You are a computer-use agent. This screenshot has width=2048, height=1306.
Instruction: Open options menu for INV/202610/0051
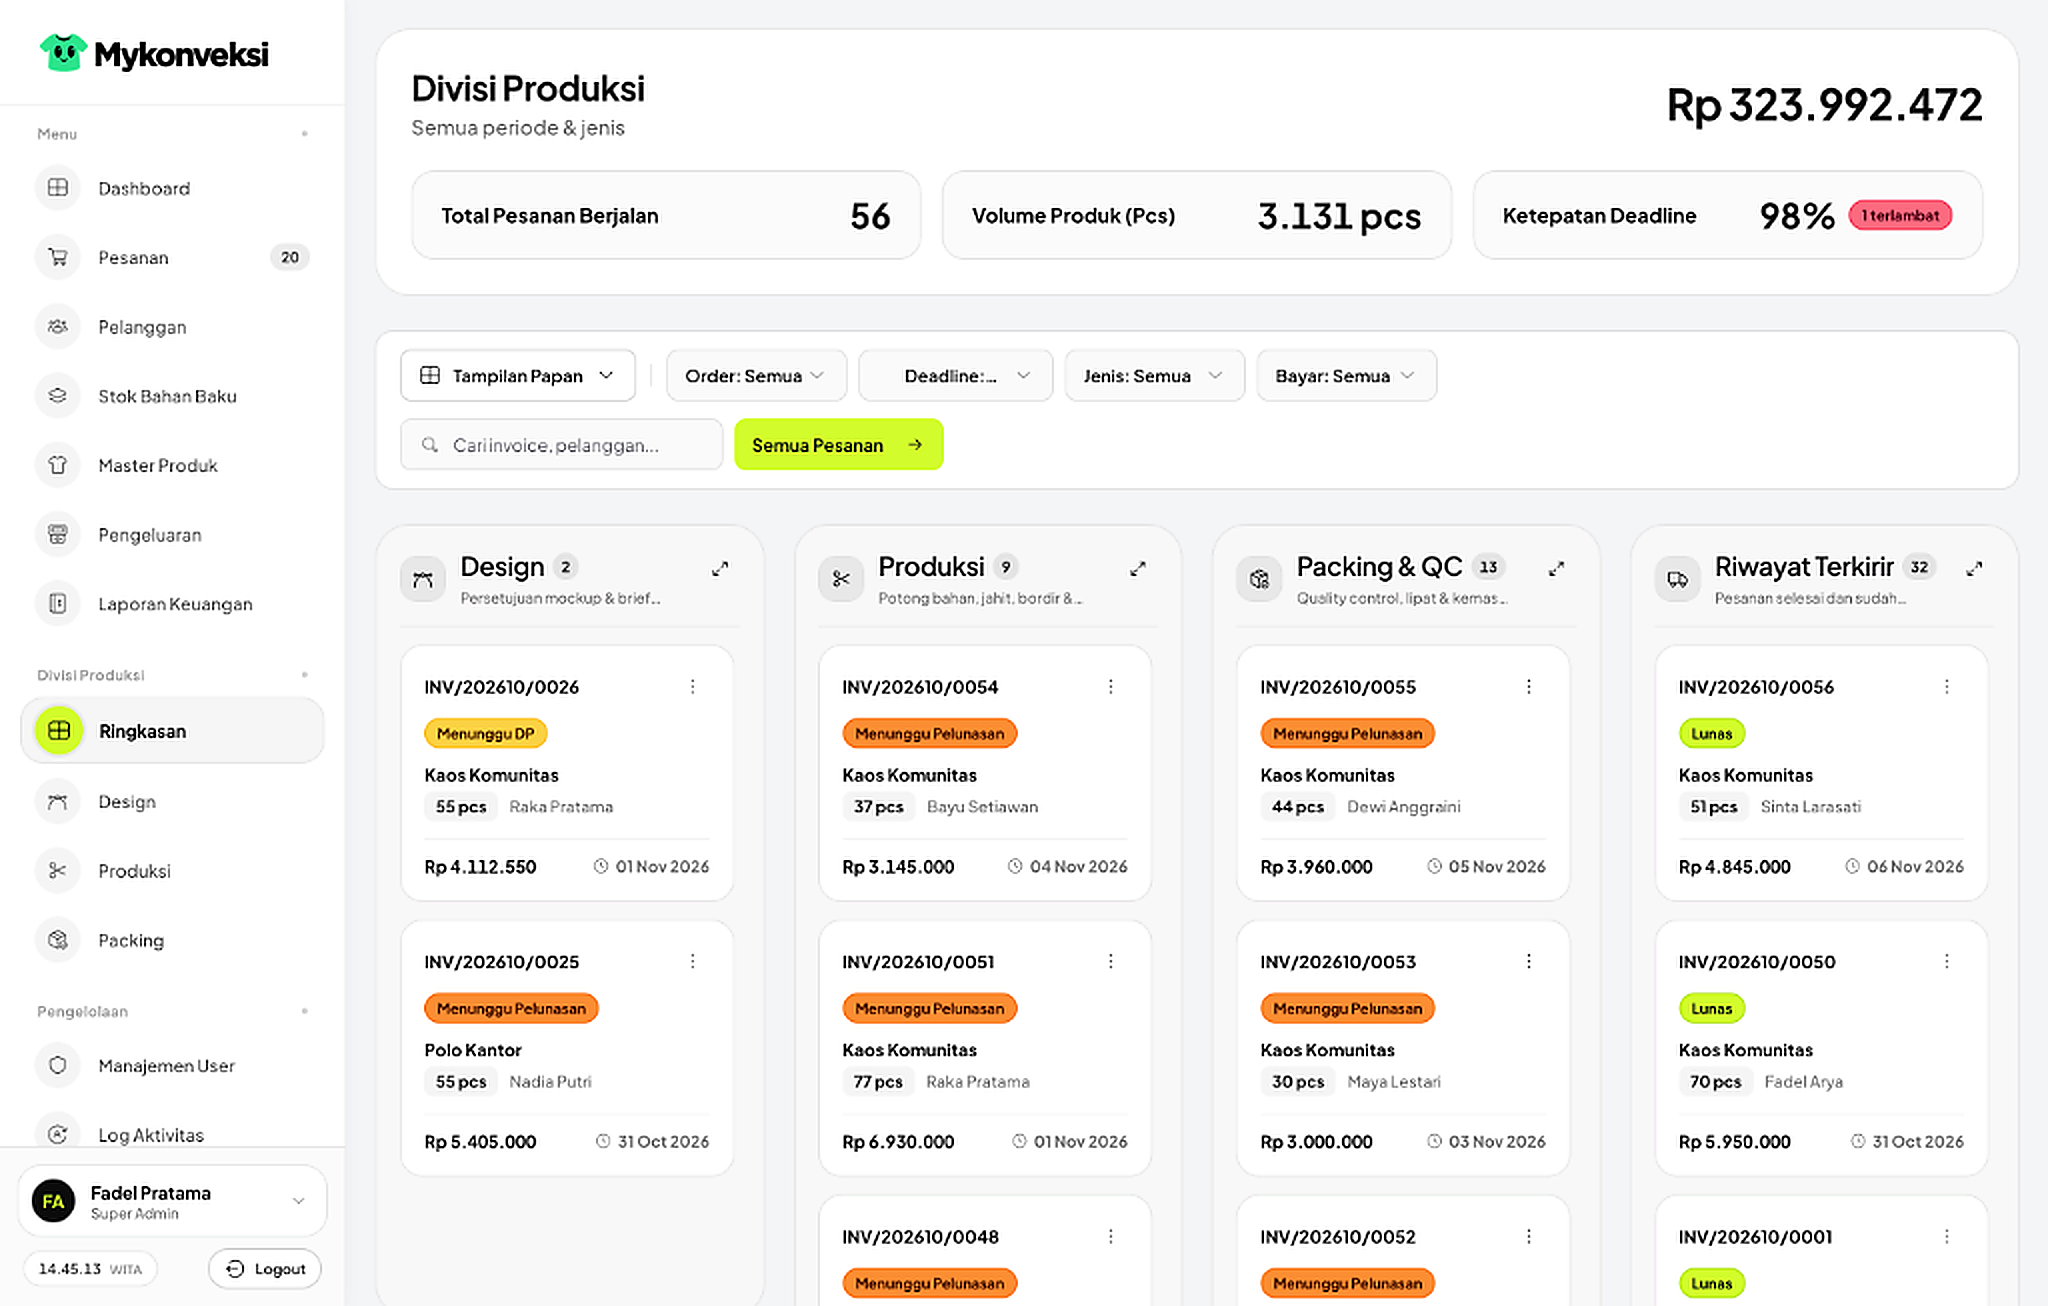1111,961
